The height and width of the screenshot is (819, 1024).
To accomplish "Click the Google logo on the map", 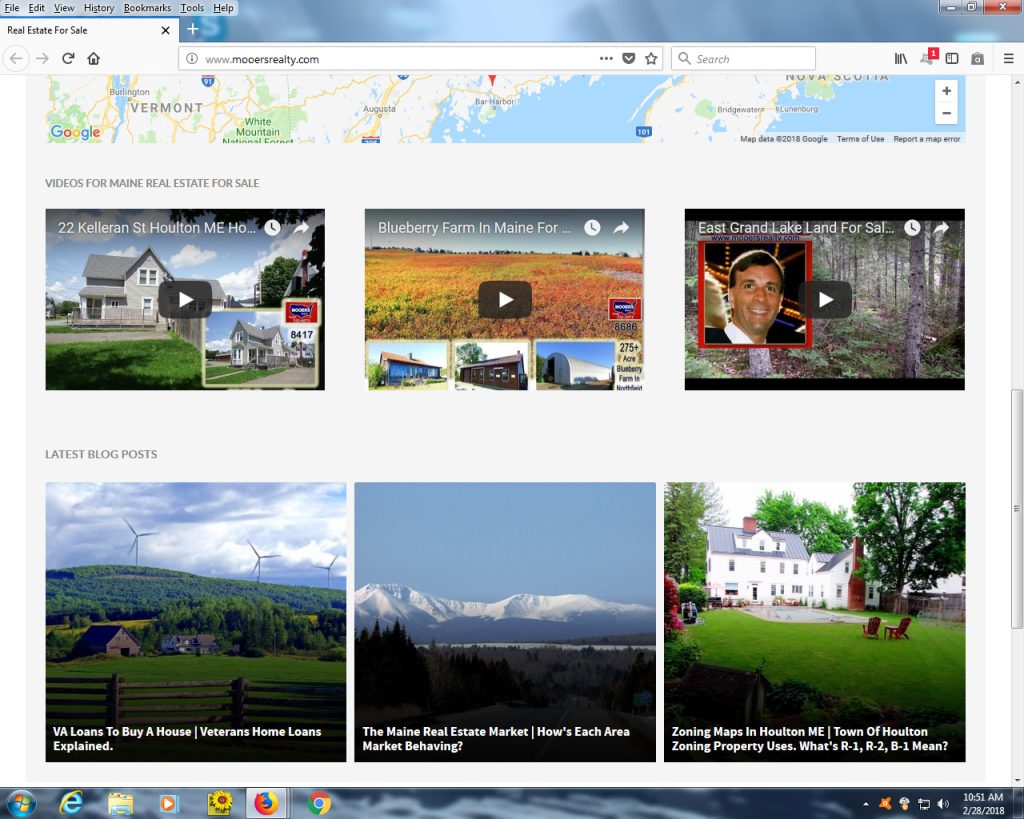I will [75, 132].
